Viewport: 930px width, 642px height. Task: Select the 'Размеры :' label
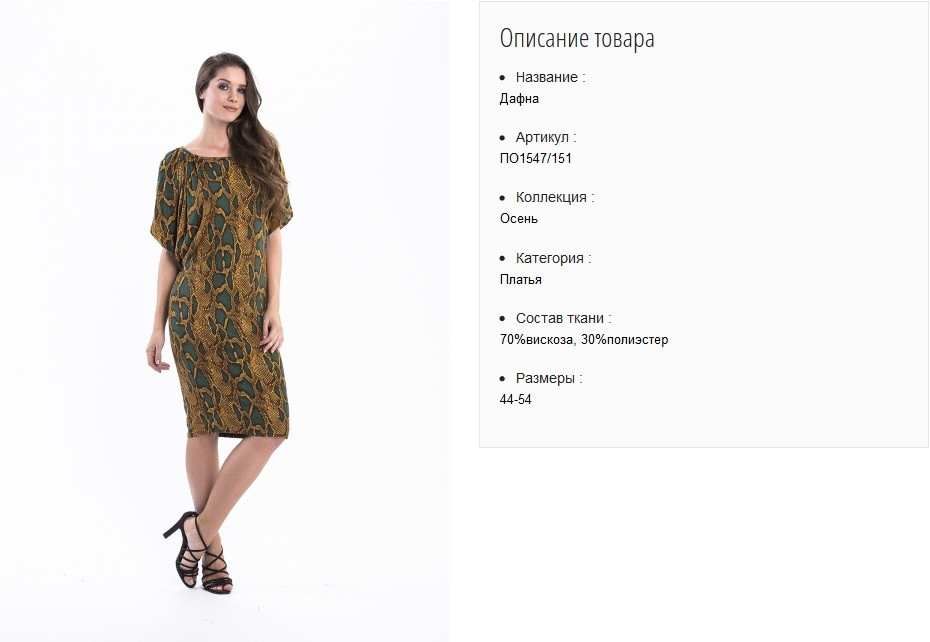coord(549,378)
